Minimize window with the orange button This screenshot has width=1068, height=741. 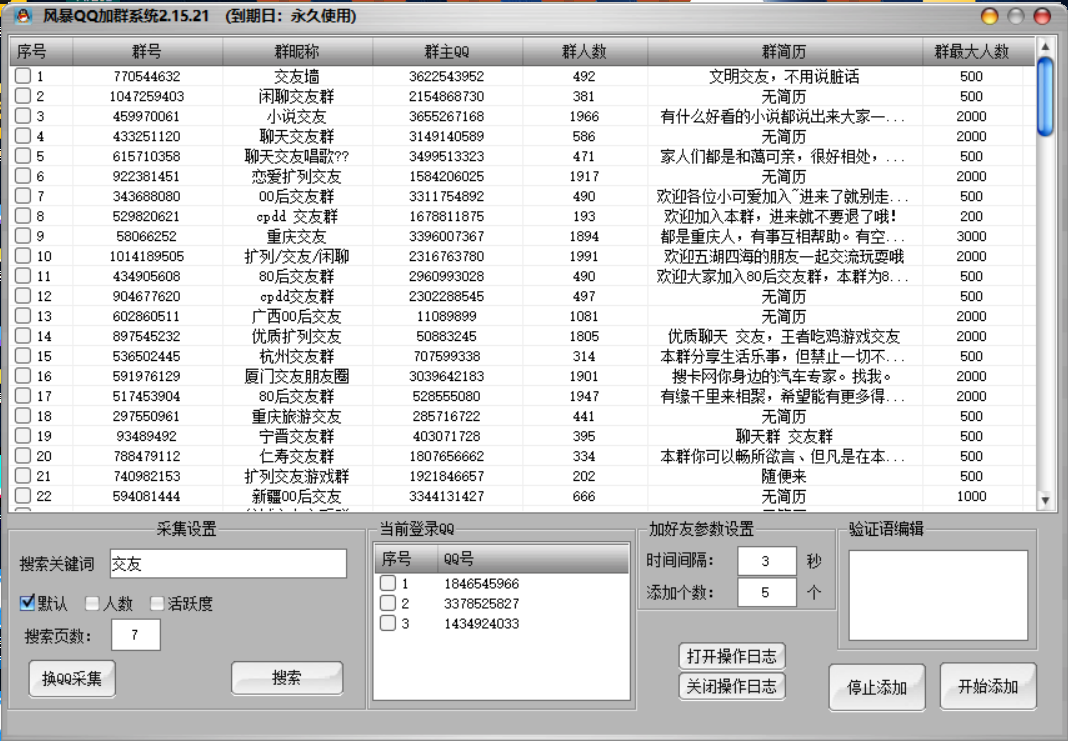[x=990, y=16]
